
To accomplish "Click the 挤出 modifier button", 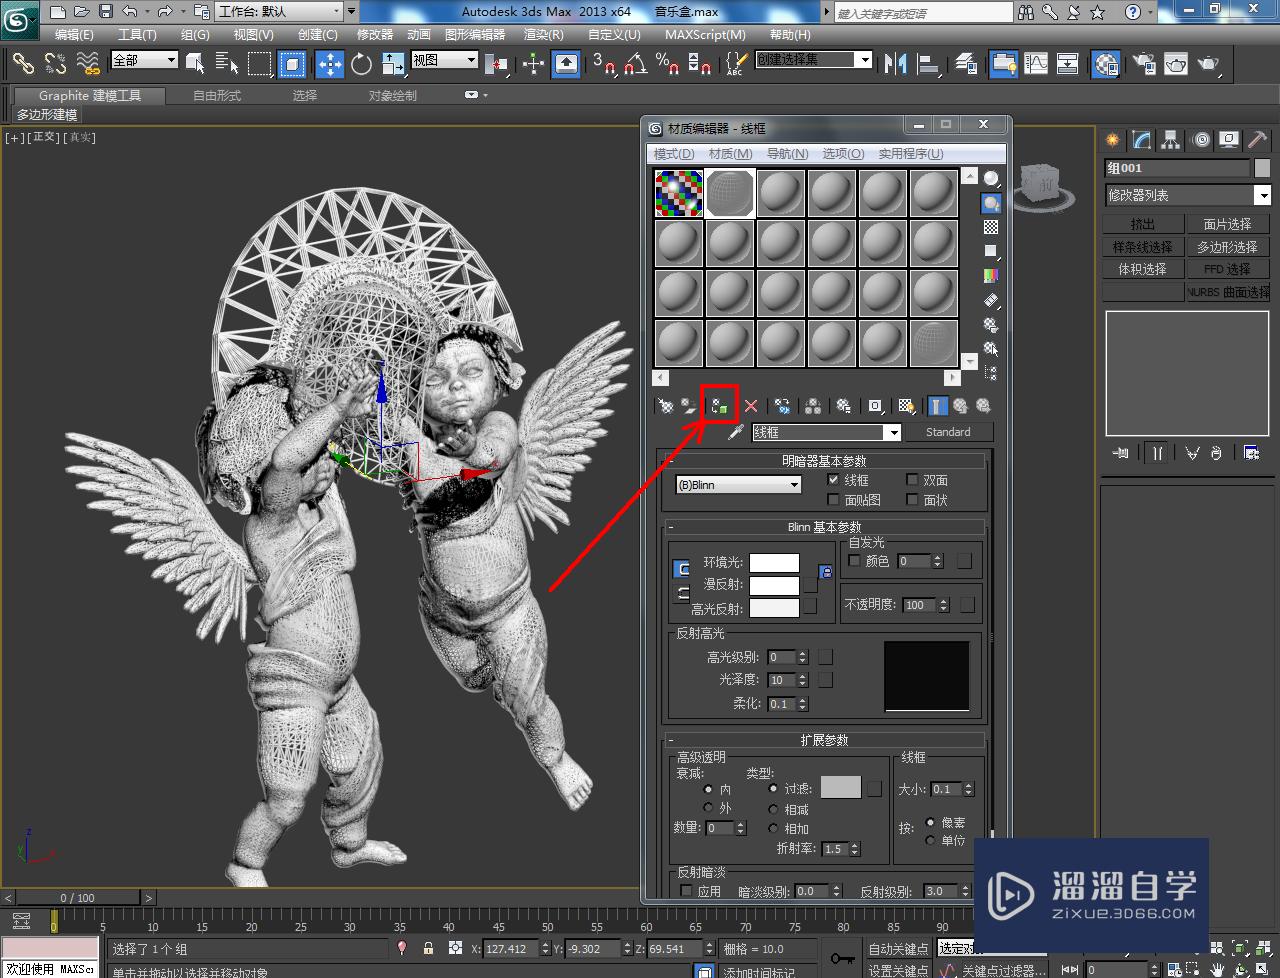I will tap(1143, 224).
